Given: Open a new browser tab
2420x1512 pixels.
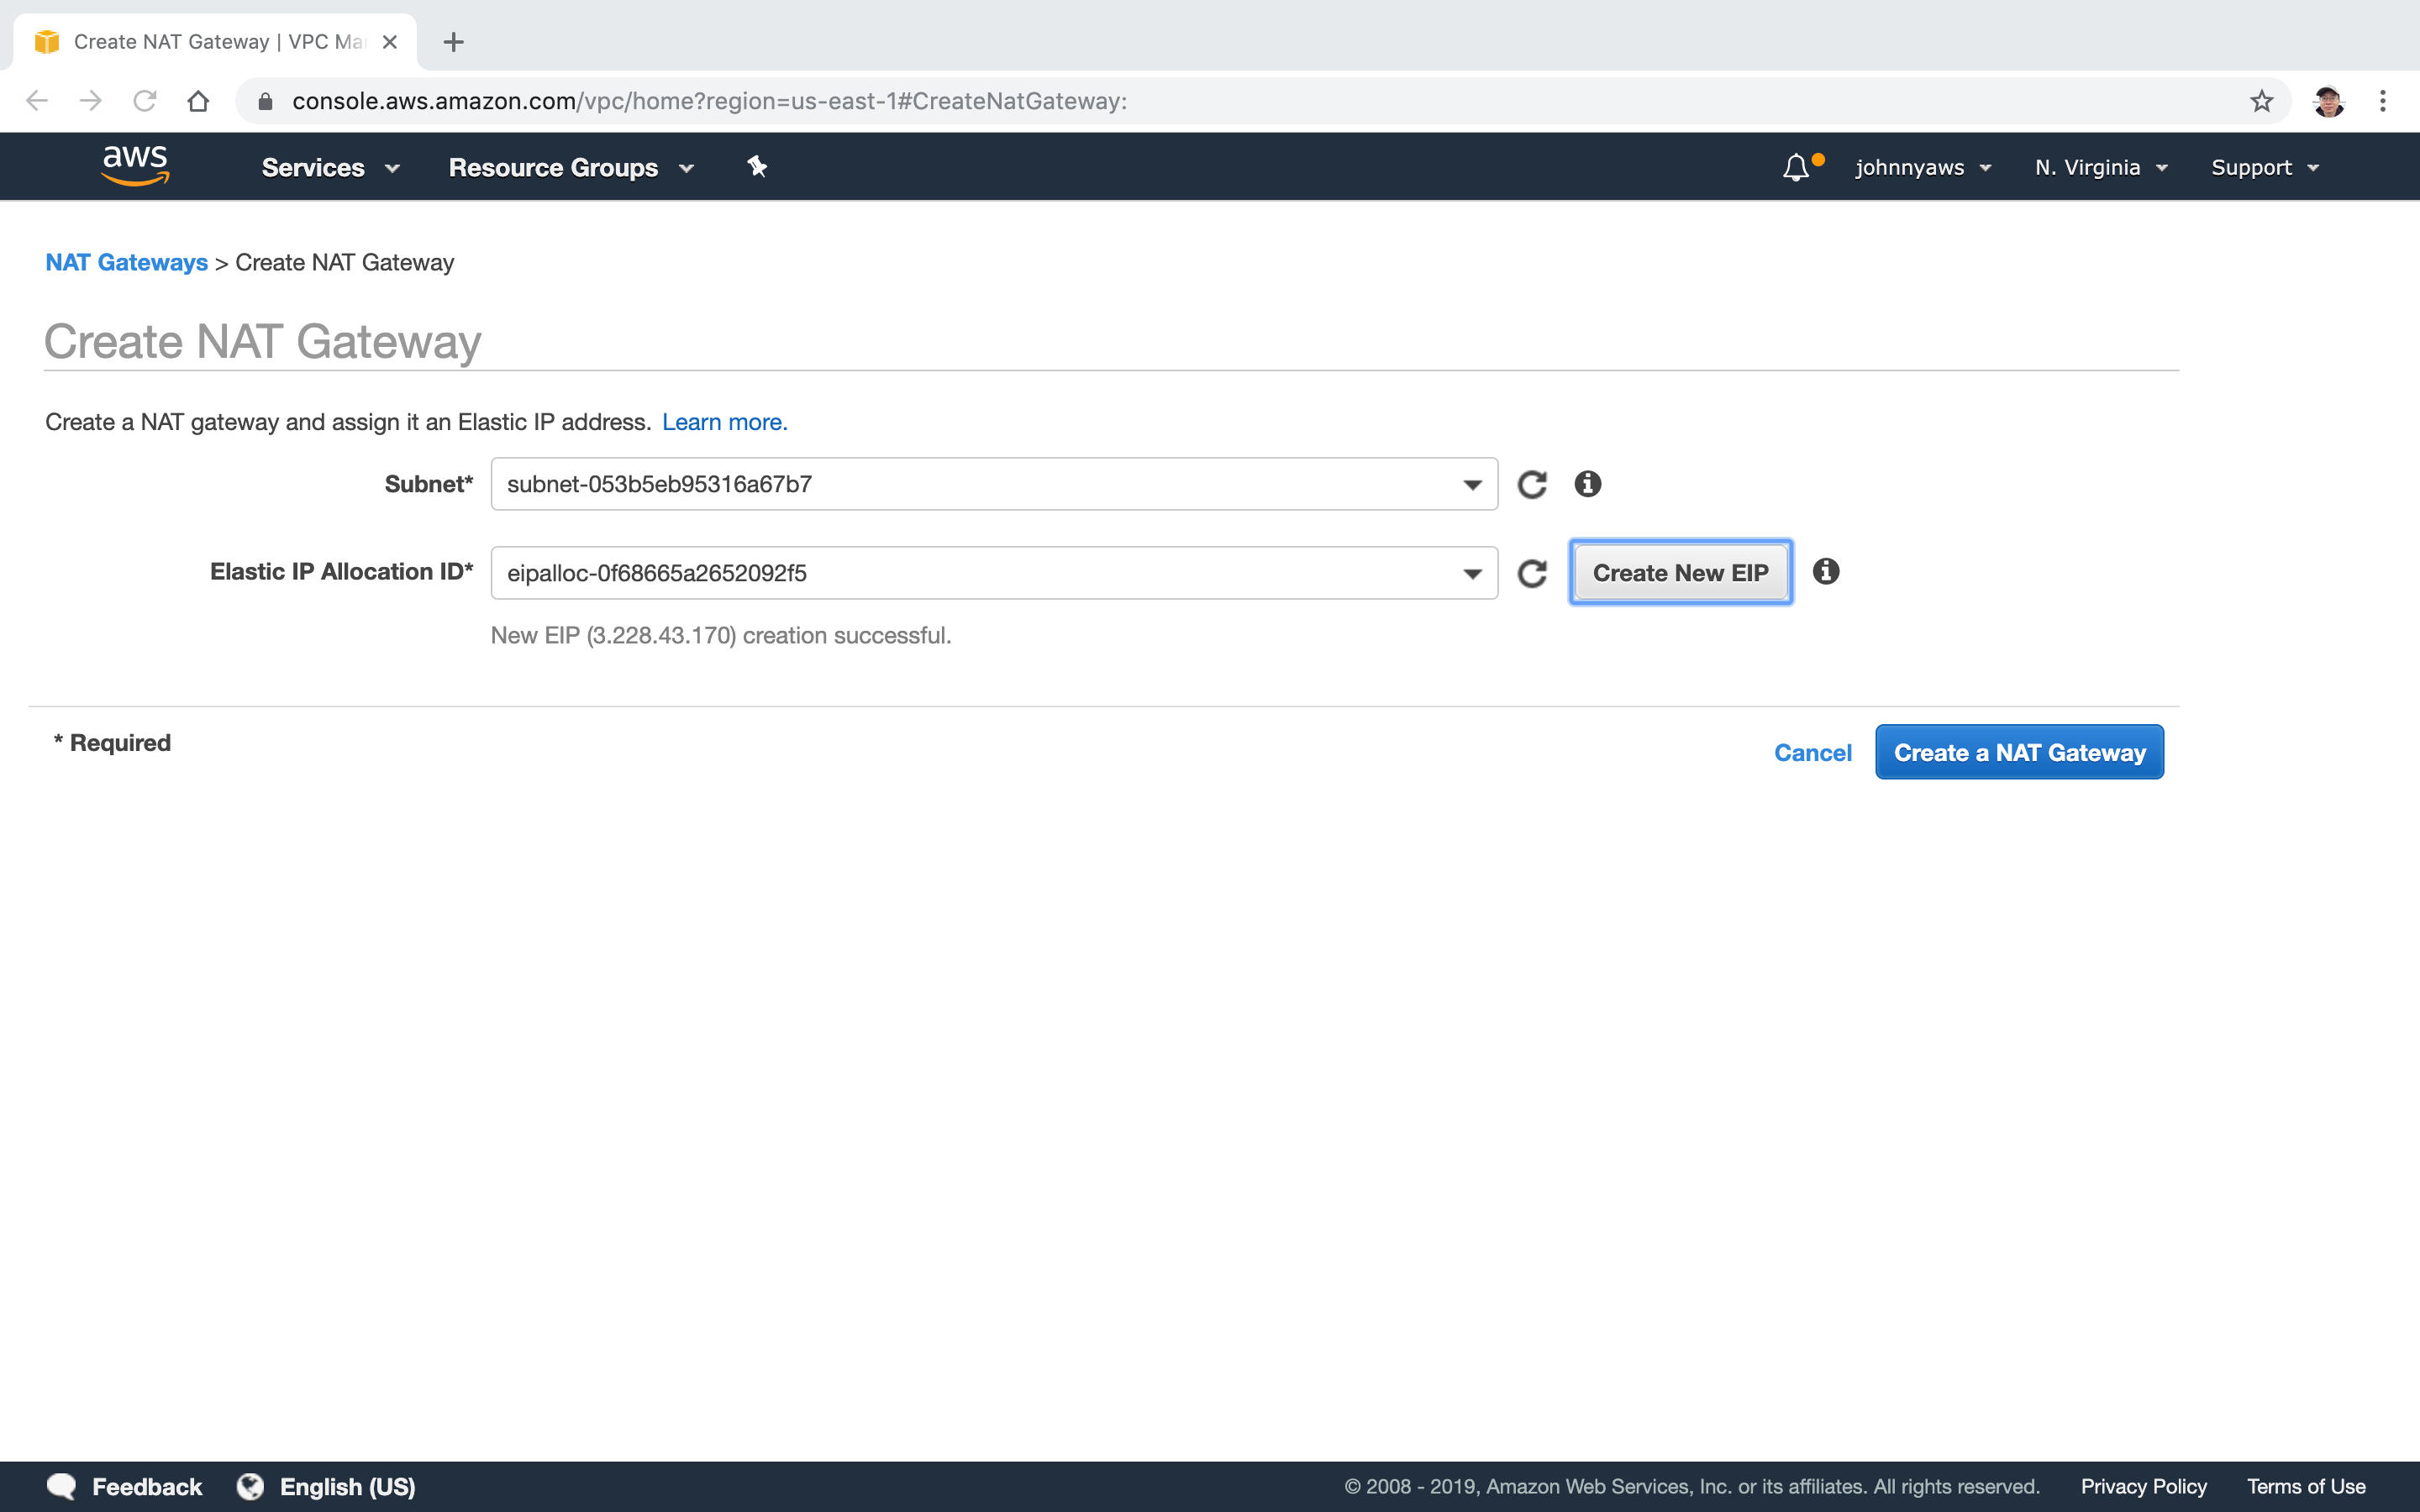Looking at the screenshot, I should click(454, 42).
